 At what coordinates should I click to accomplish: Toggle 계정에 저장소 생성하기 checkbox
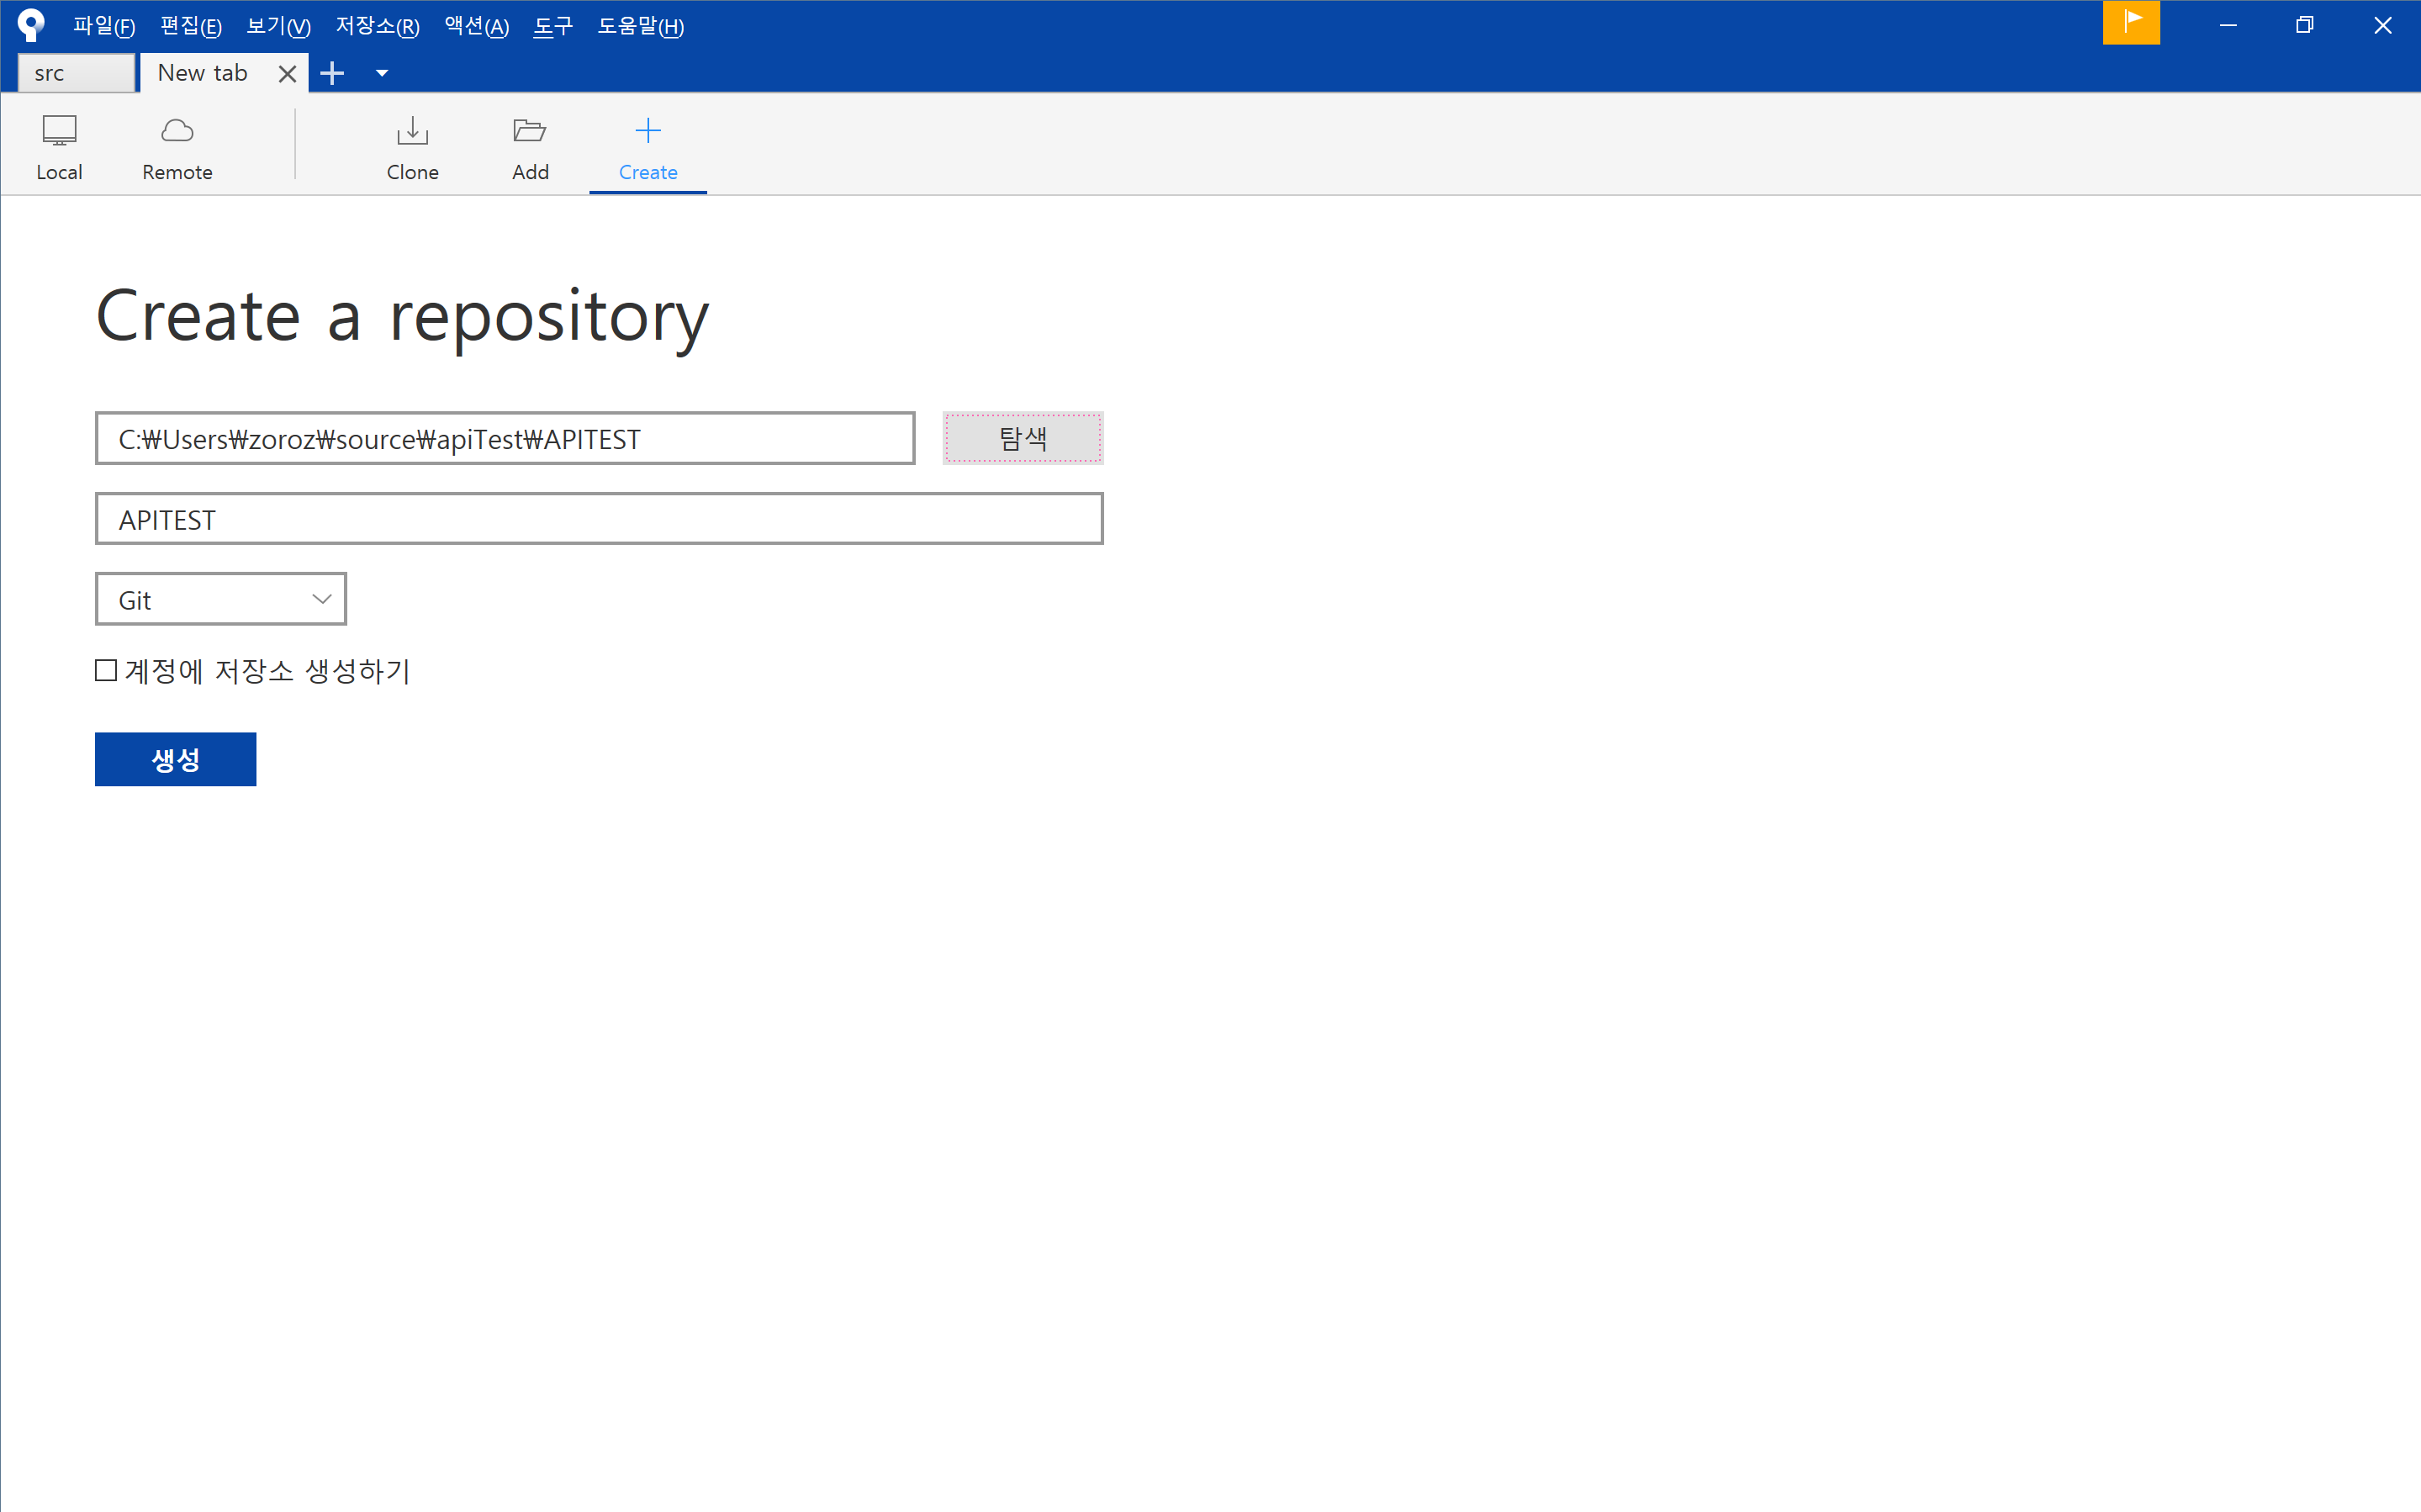tap(106, 670)
